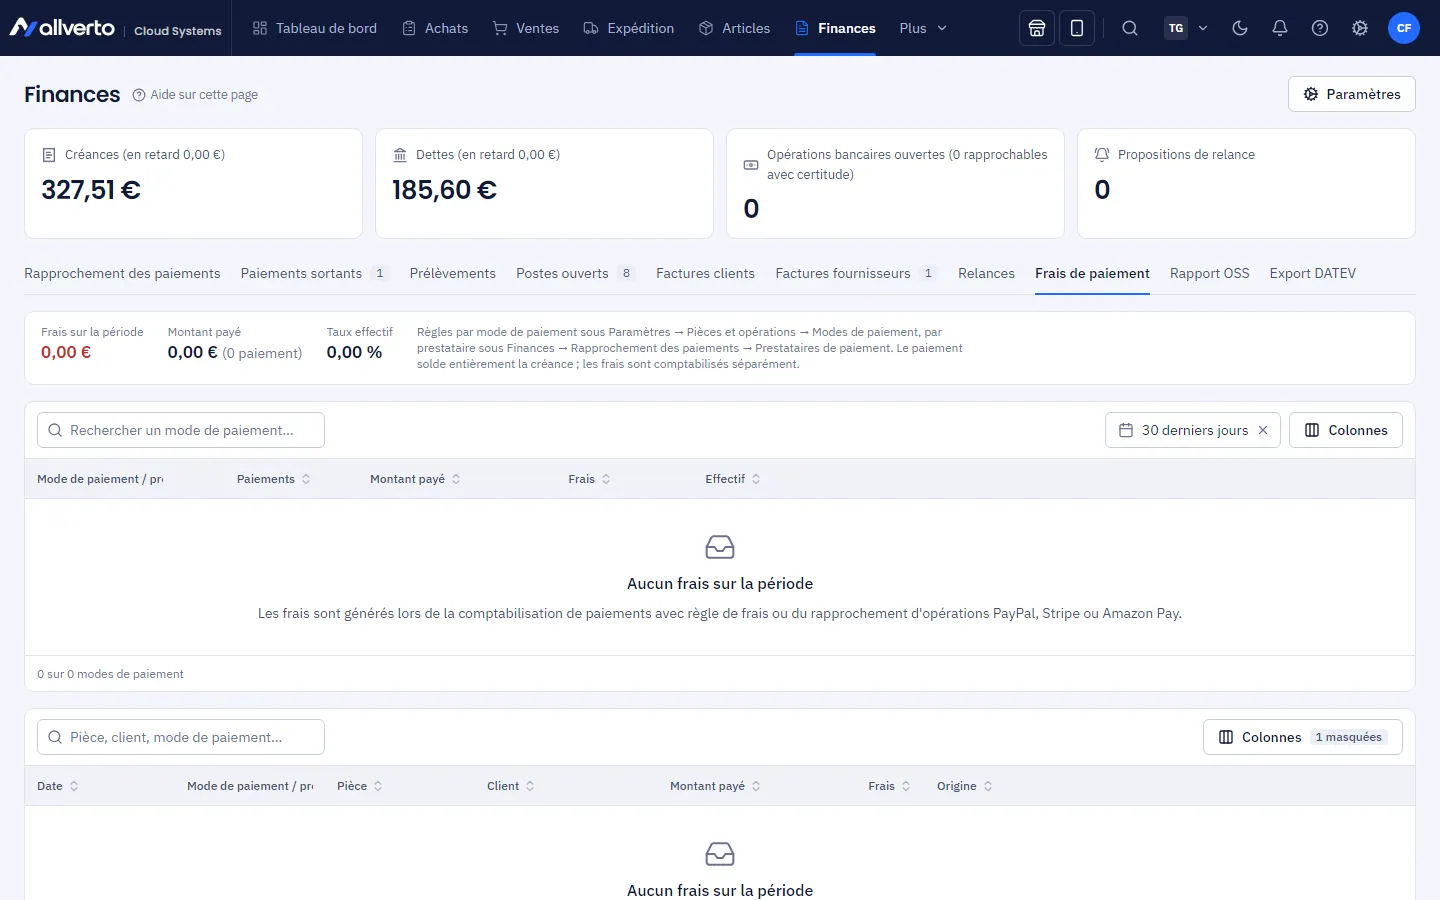Open the Export DATEV tab

click(1313, 273)
